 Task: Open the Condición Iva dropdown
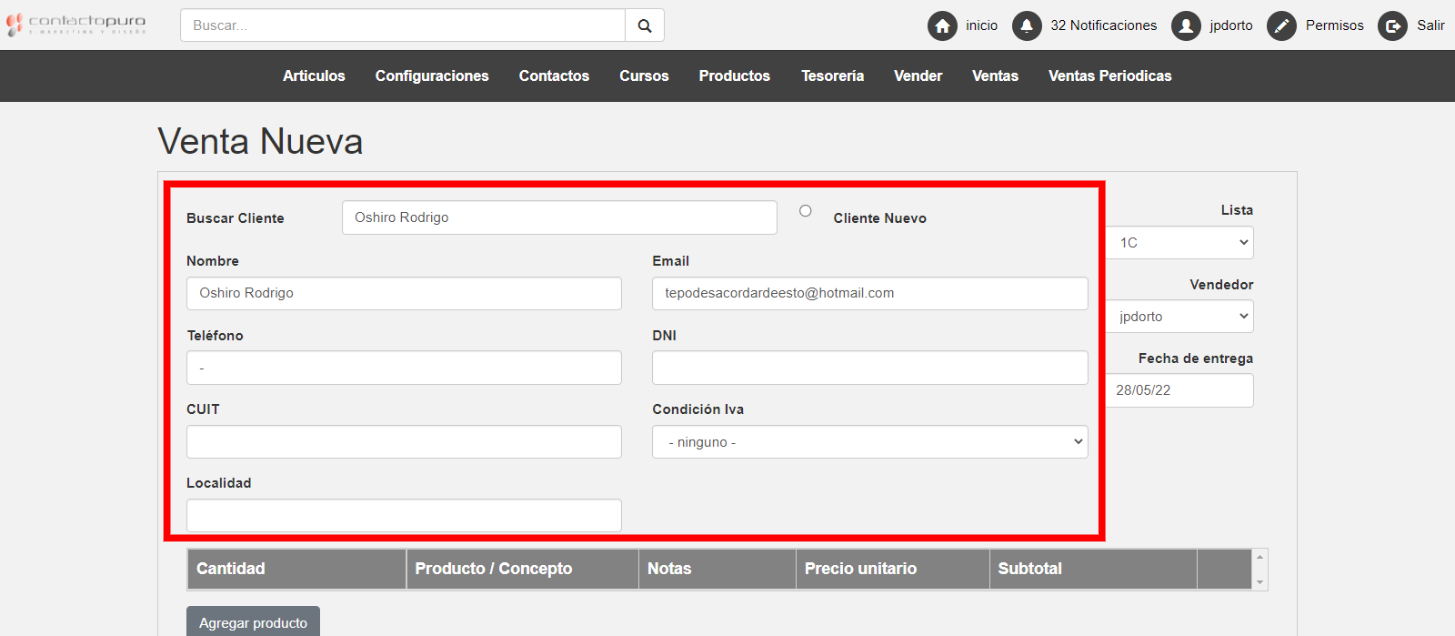[869, 442]
